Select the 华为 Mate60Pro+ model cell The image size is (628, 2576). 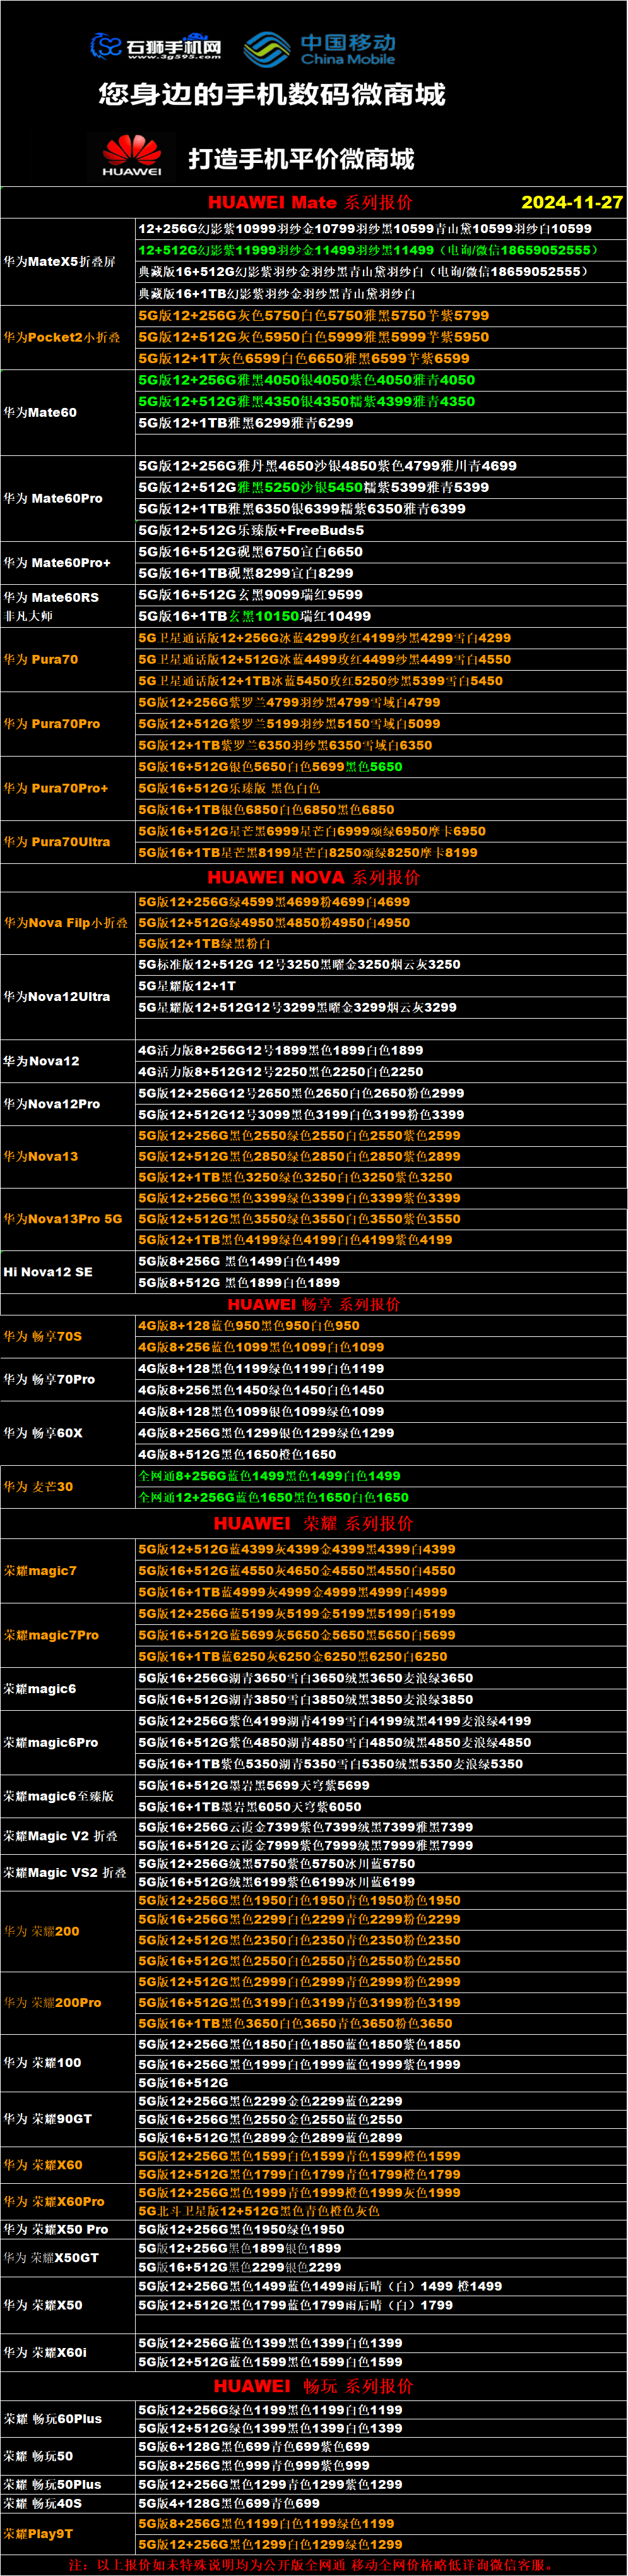pos(68,563)
